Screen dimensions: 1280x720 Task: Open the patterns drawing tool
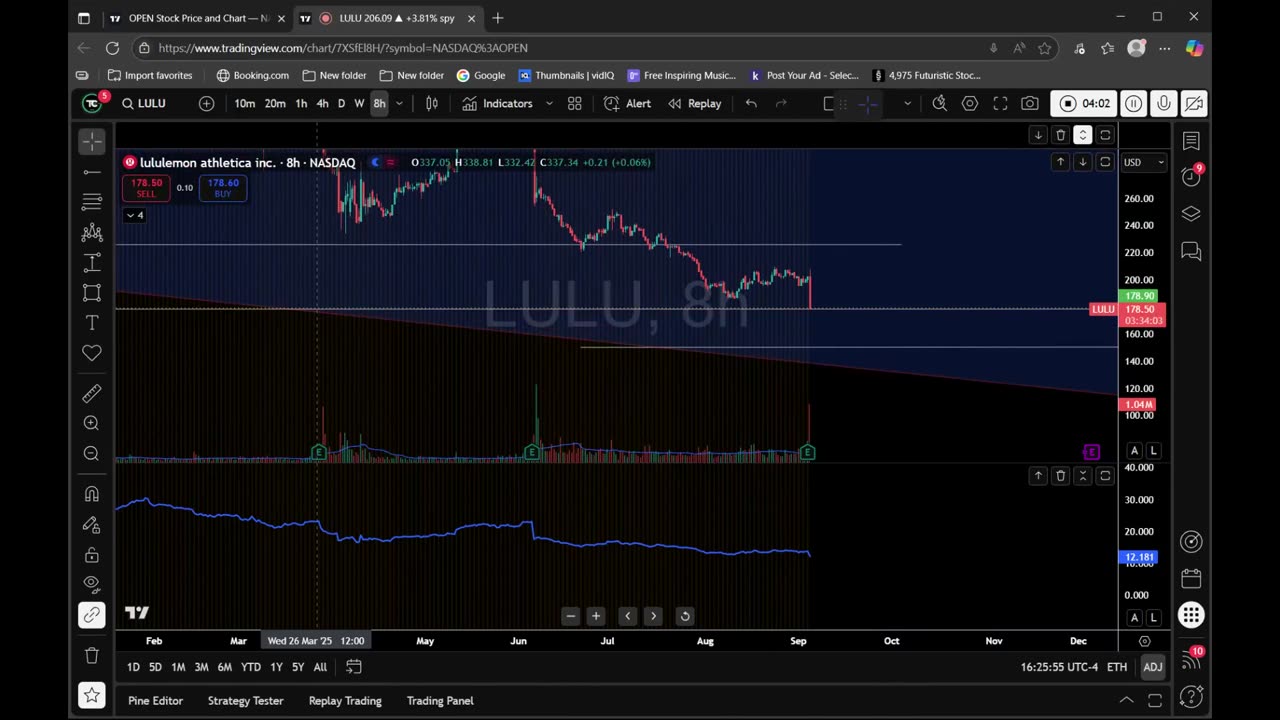(92, 232)
